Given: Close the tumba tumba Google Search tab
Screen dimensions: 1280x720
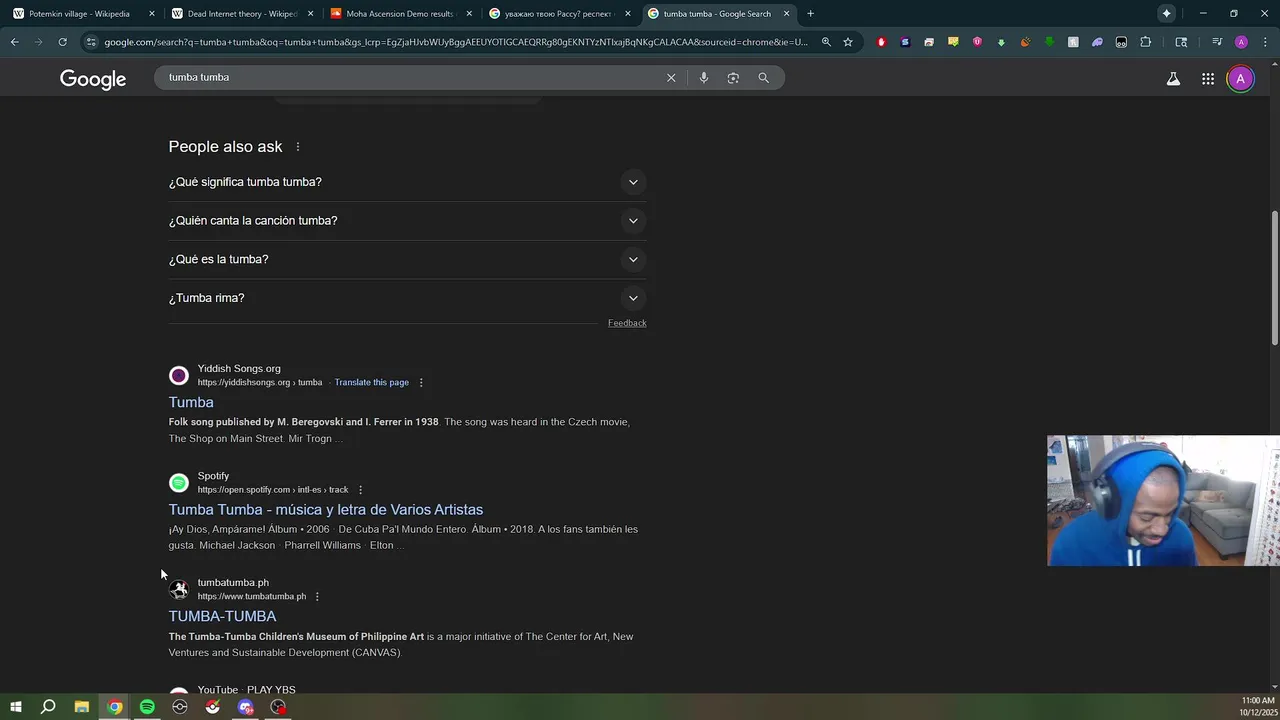Looking at the screenshot, I should point(786,14).
